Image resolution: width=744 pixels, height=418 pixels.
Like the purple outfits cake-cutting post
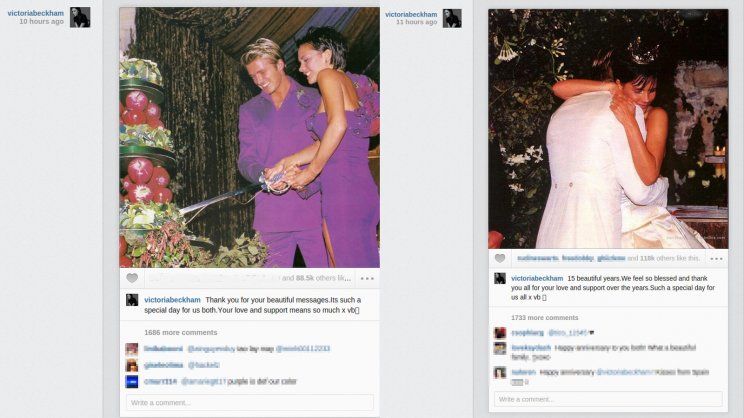(x=132, y=279)
